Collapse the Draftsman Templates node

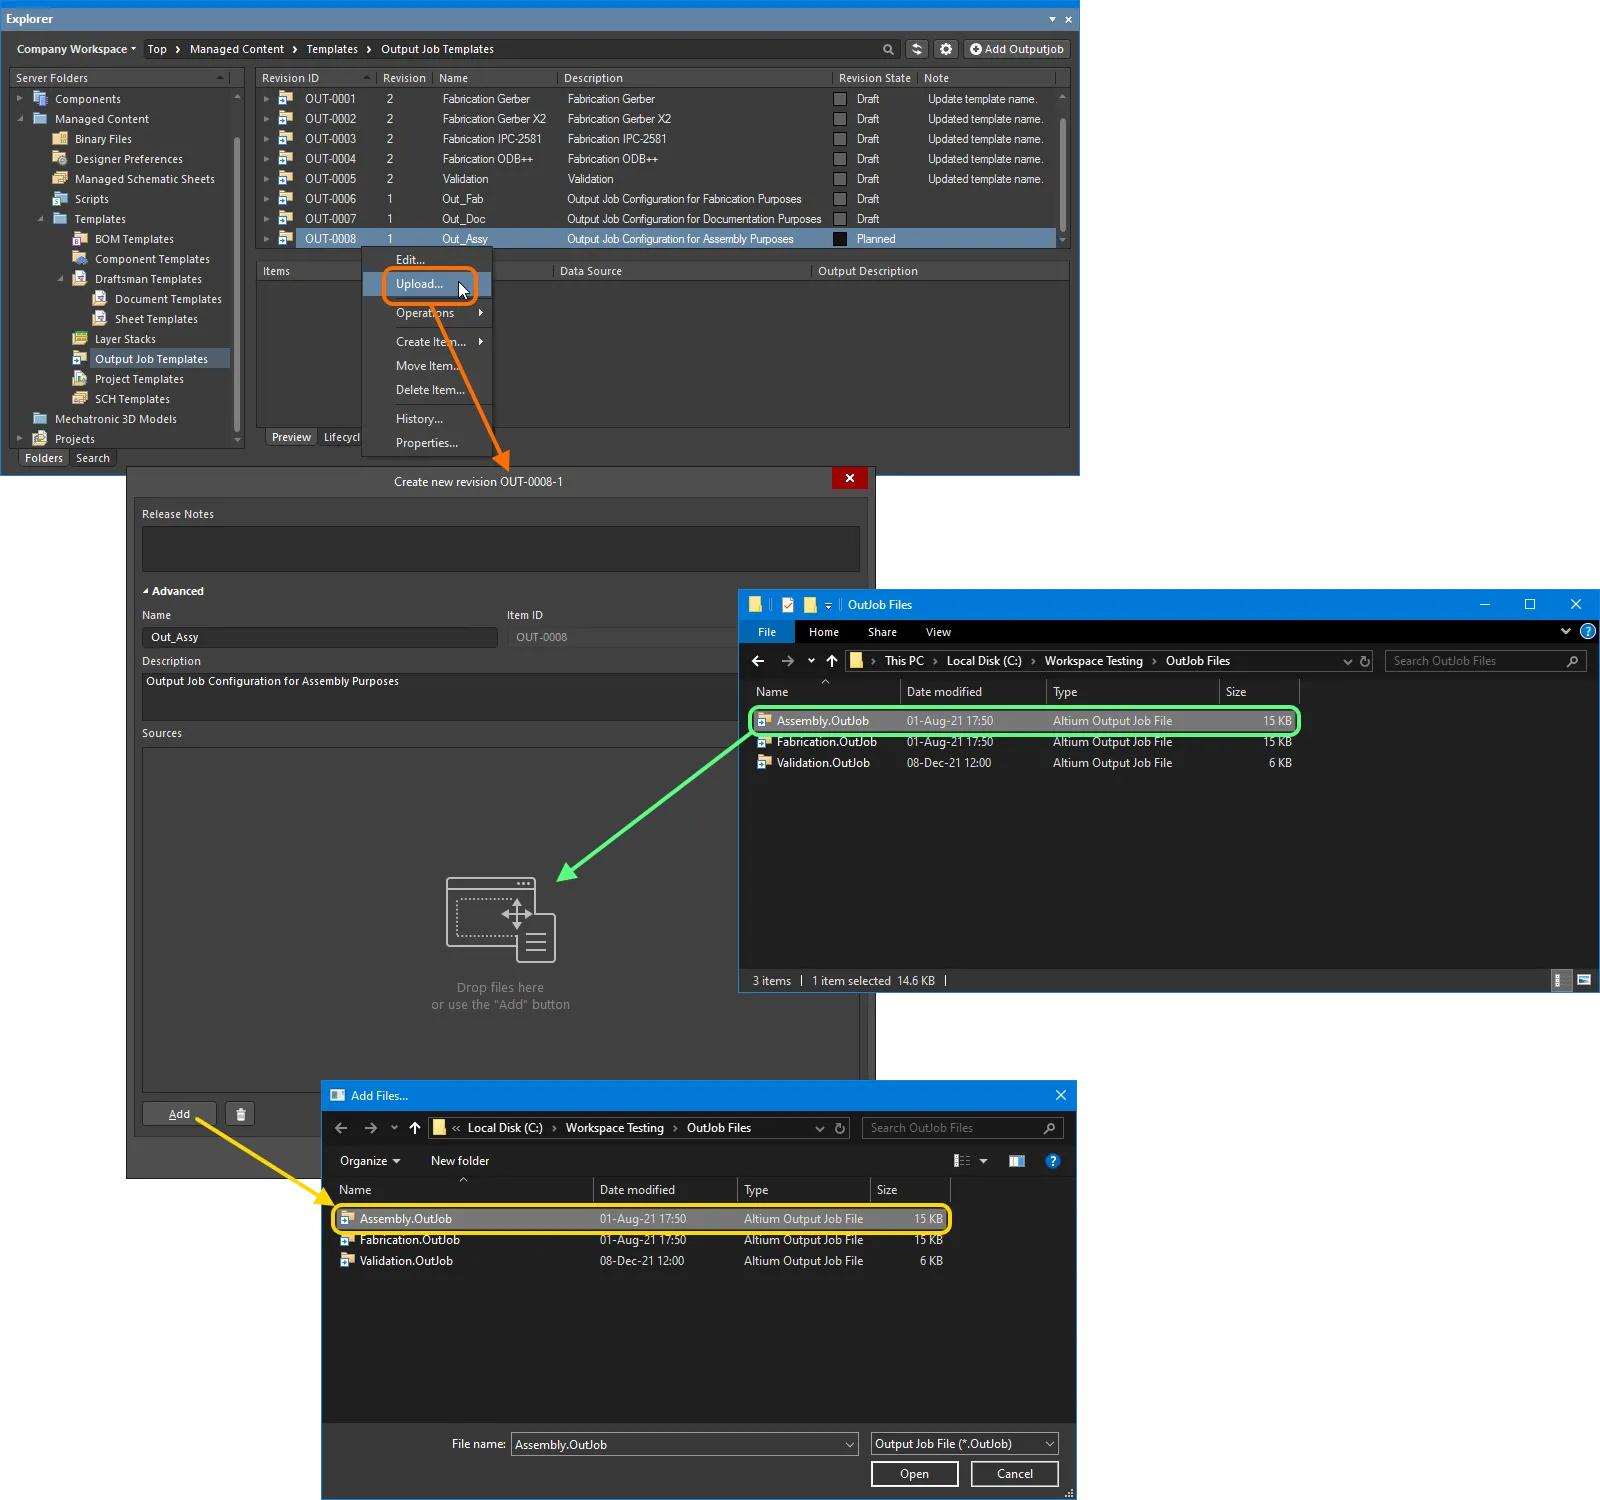tap(60, 279)
